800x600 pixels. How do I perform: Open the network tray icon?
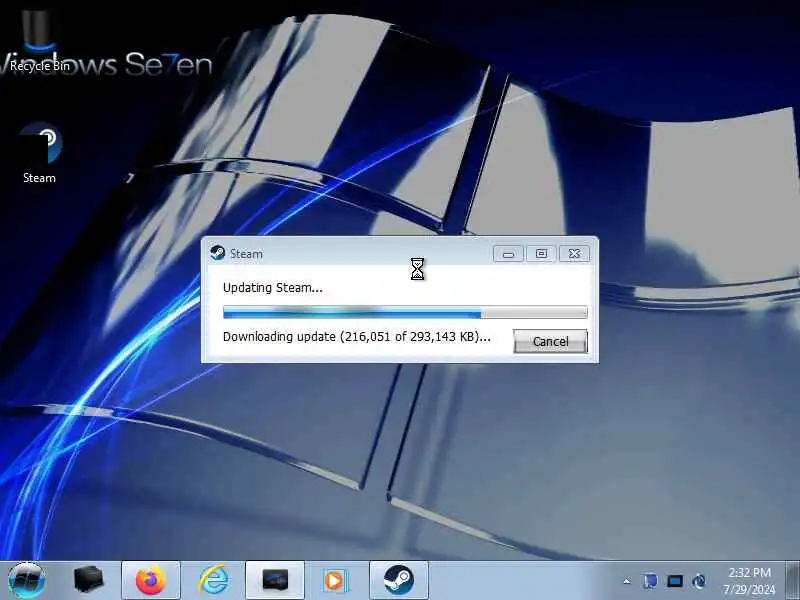click(674, 581)
